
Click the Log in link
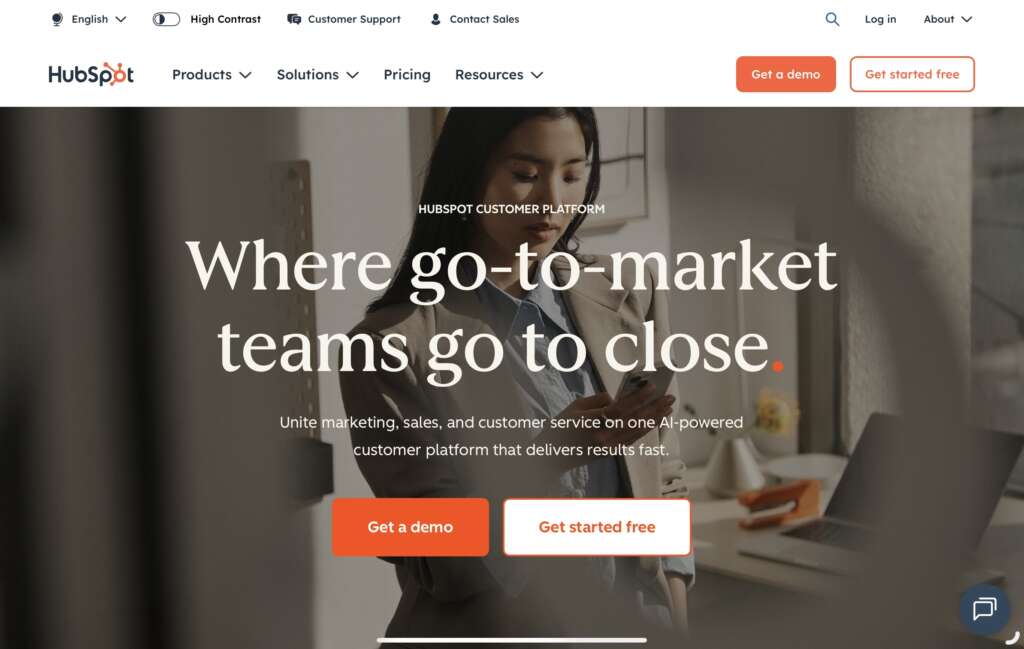(x=880, y=19)
